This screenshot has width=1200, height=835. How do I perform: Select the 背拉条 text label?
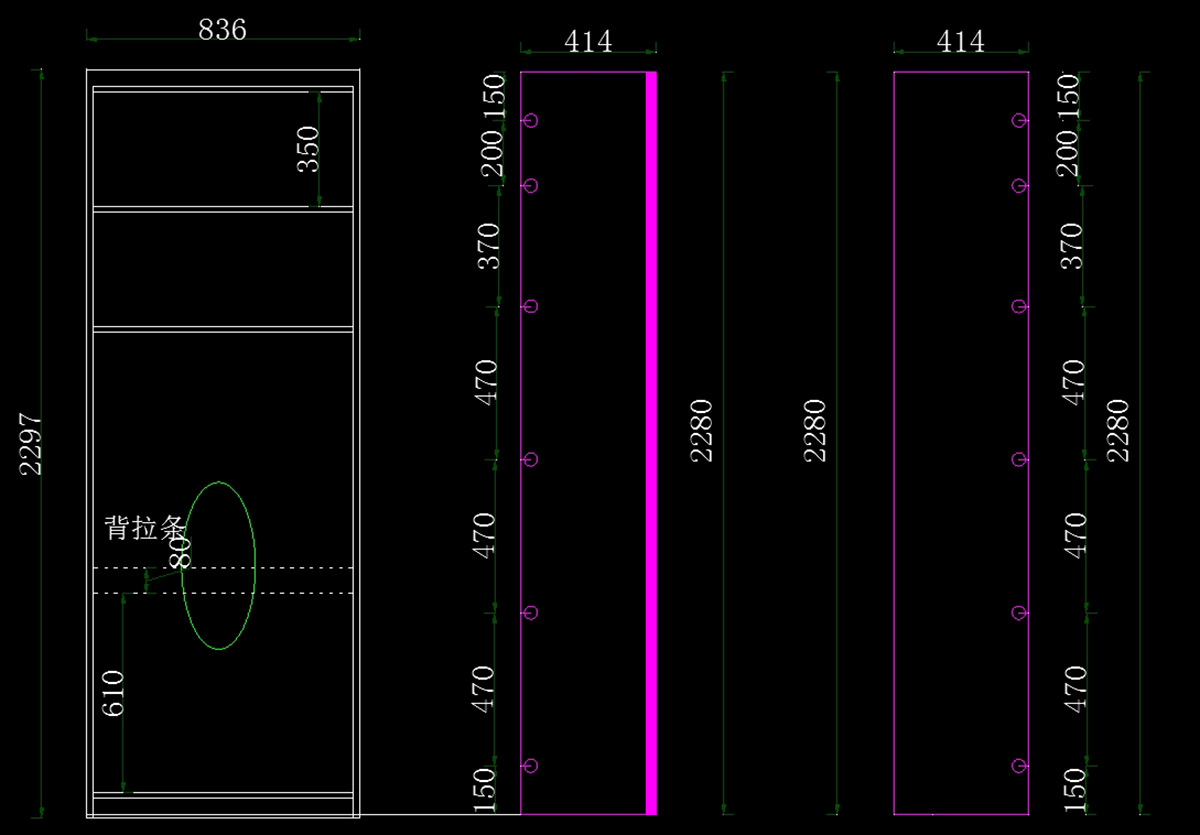[x=143, y=528]
